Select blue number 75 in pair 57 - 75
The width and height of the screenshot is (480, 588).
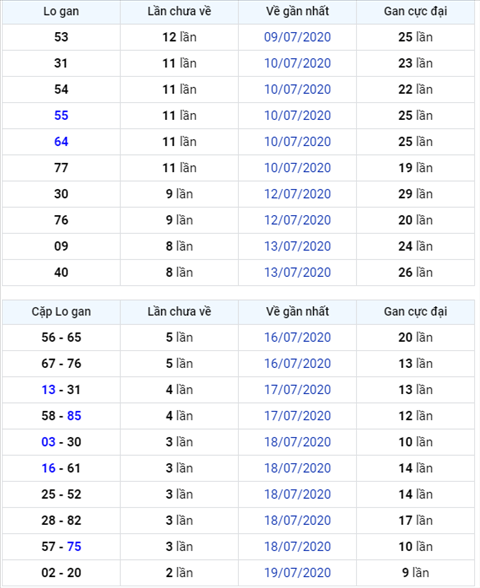click(x=74, y=547)
